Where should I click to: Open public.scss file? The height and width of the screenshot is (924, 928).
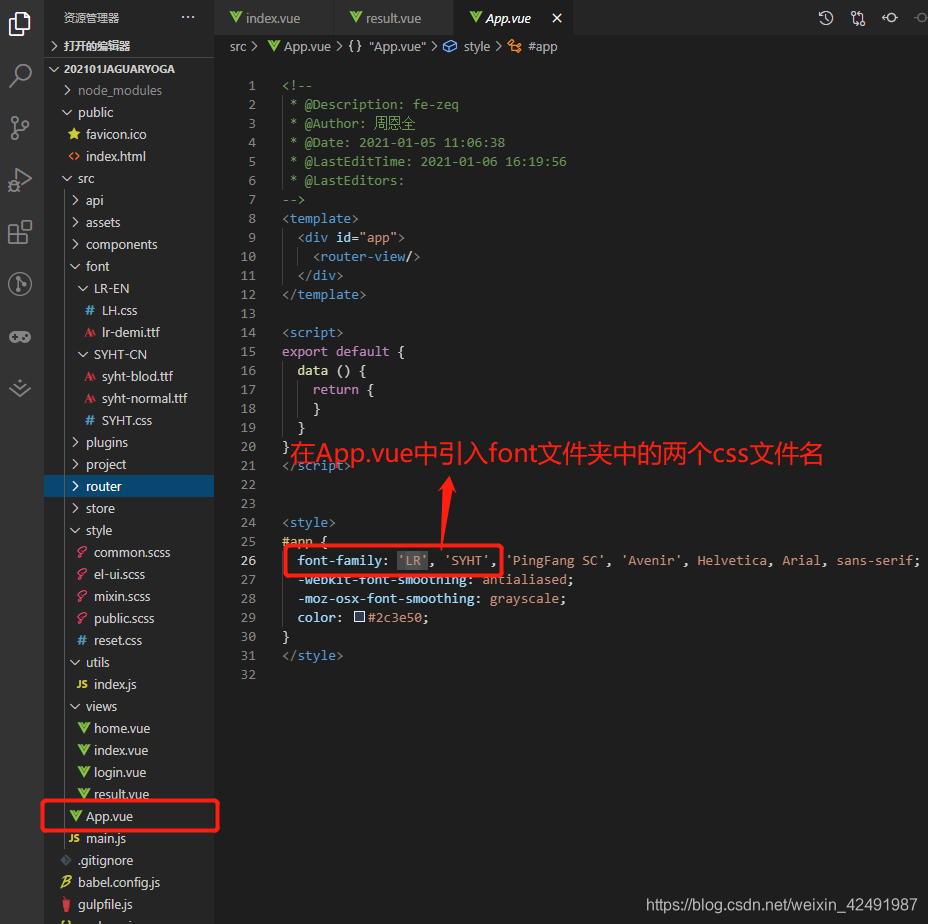click(x=128, y=618)
